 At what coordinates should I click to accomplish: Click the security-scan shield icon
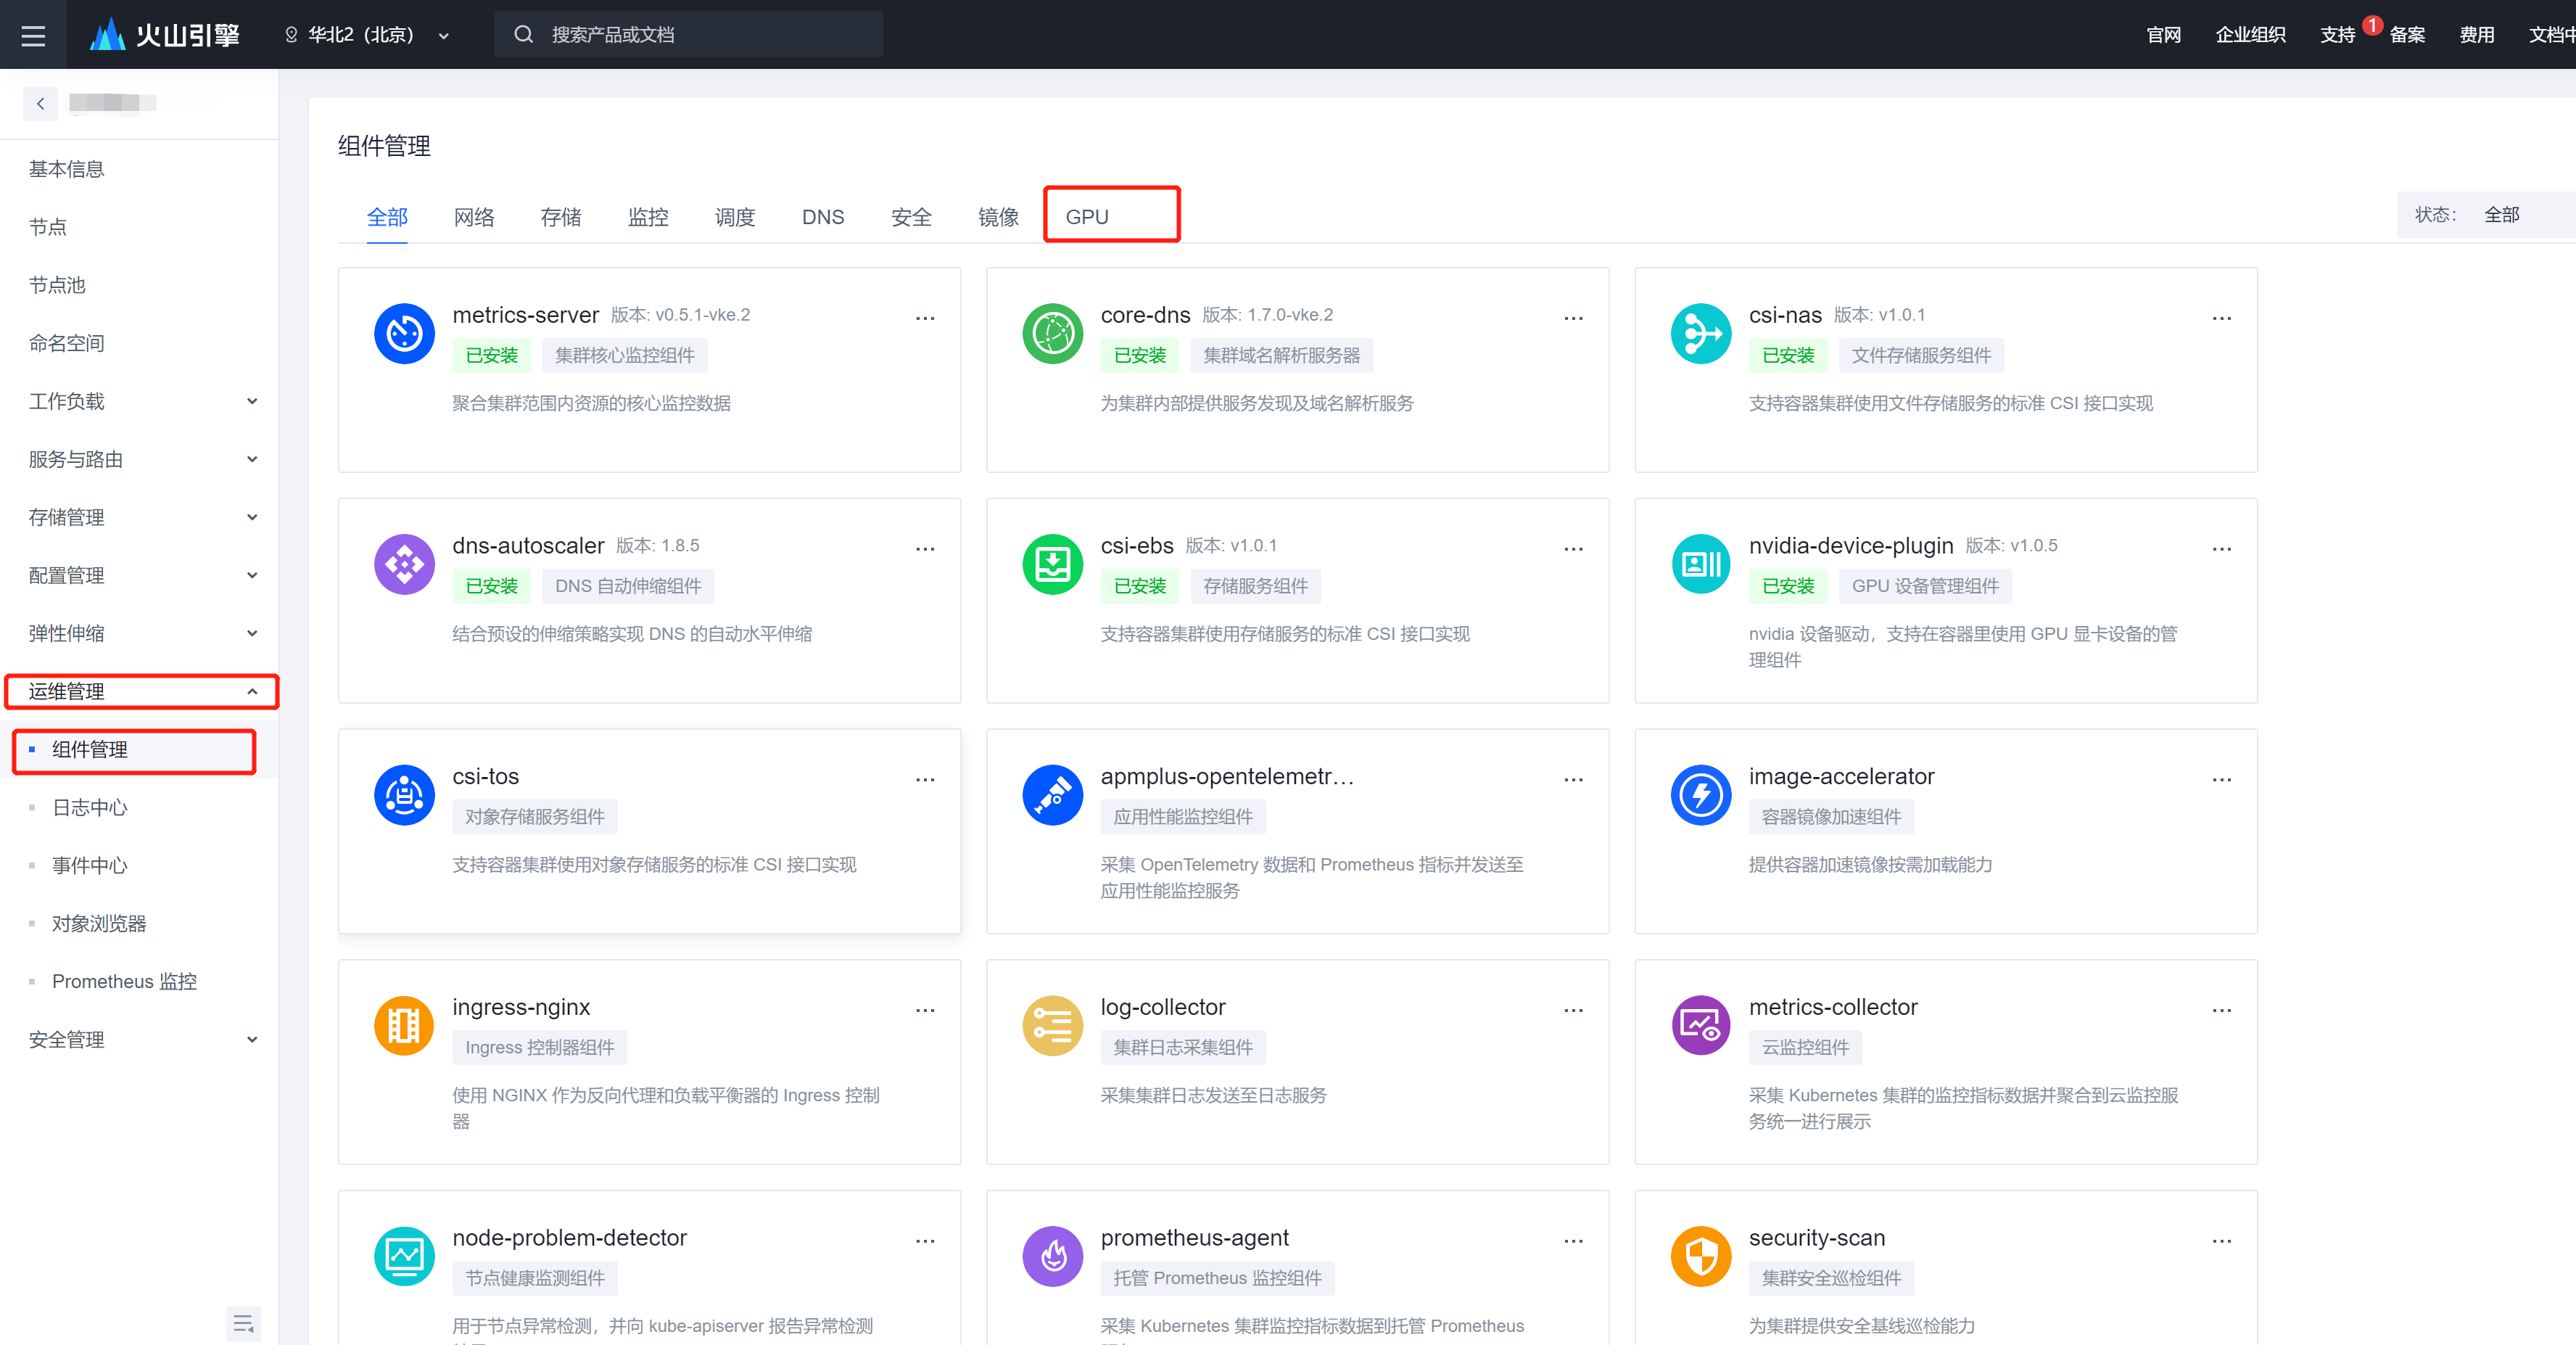click(1700, 1256)
